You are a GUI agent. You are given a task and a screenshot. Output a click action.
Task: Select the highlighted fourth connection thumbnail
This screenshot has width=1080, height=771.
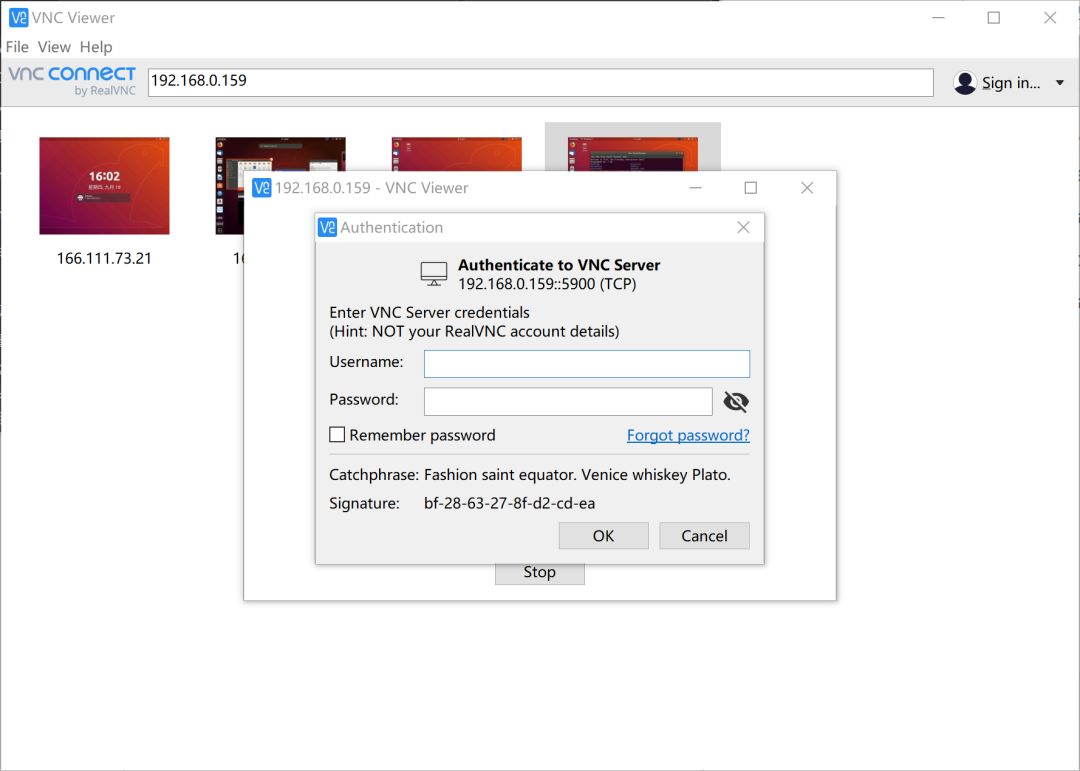(x=632, y=154)
